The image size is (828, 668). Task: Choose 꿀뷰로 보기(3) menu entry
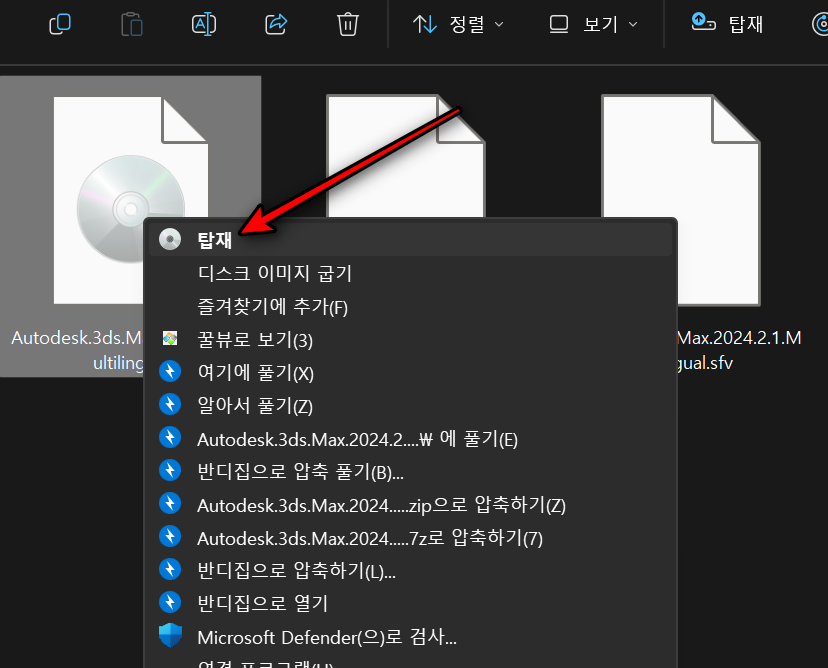click(410, 340)
